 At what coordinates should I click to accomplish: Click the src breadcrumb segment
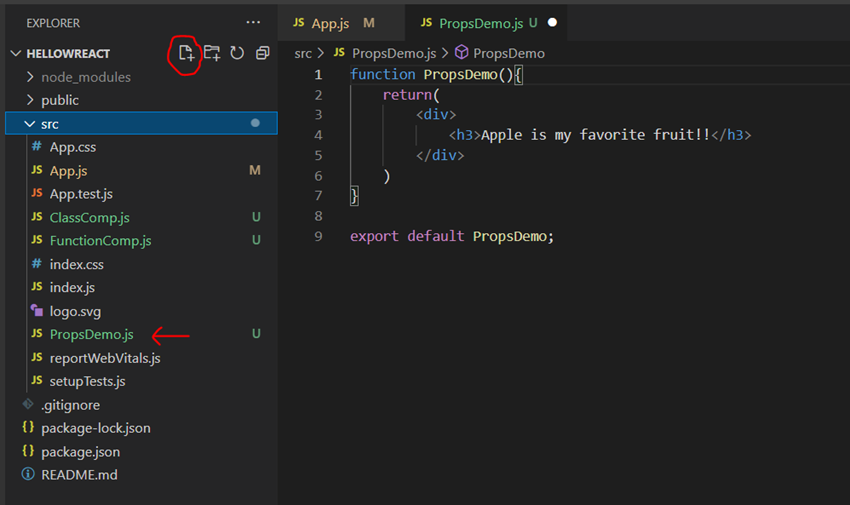coord(303,53)
